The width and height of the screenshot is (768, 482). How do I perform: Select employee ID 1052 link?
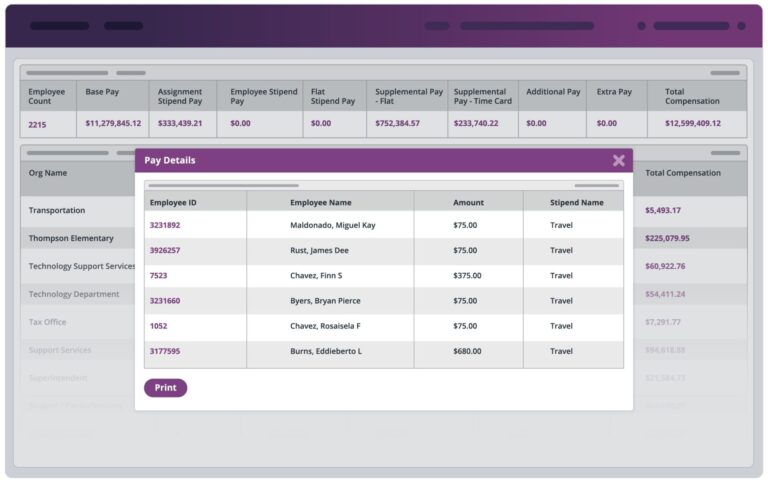(158, 326)
